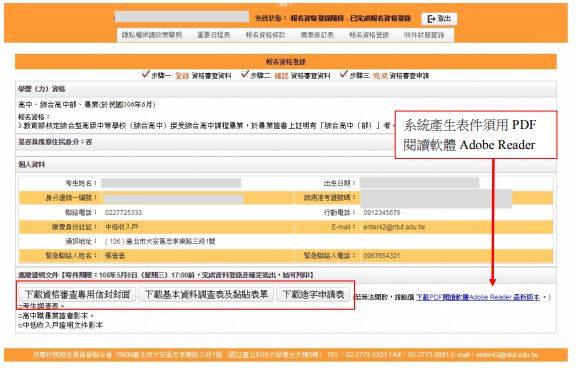Follow the Adobe Reader download link
578x368 pixels.
click(478, 297)
